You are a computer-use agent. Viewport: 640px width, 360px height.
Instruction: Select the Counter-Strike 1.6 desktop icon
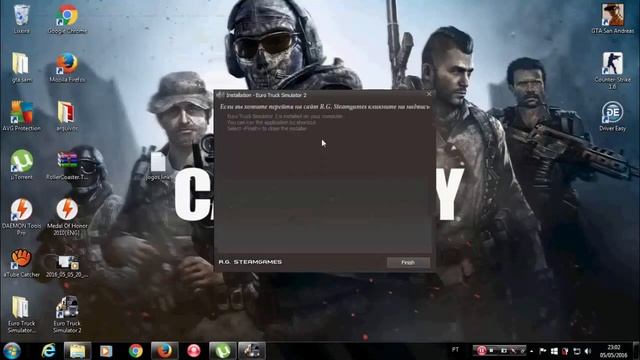point(613,71)
